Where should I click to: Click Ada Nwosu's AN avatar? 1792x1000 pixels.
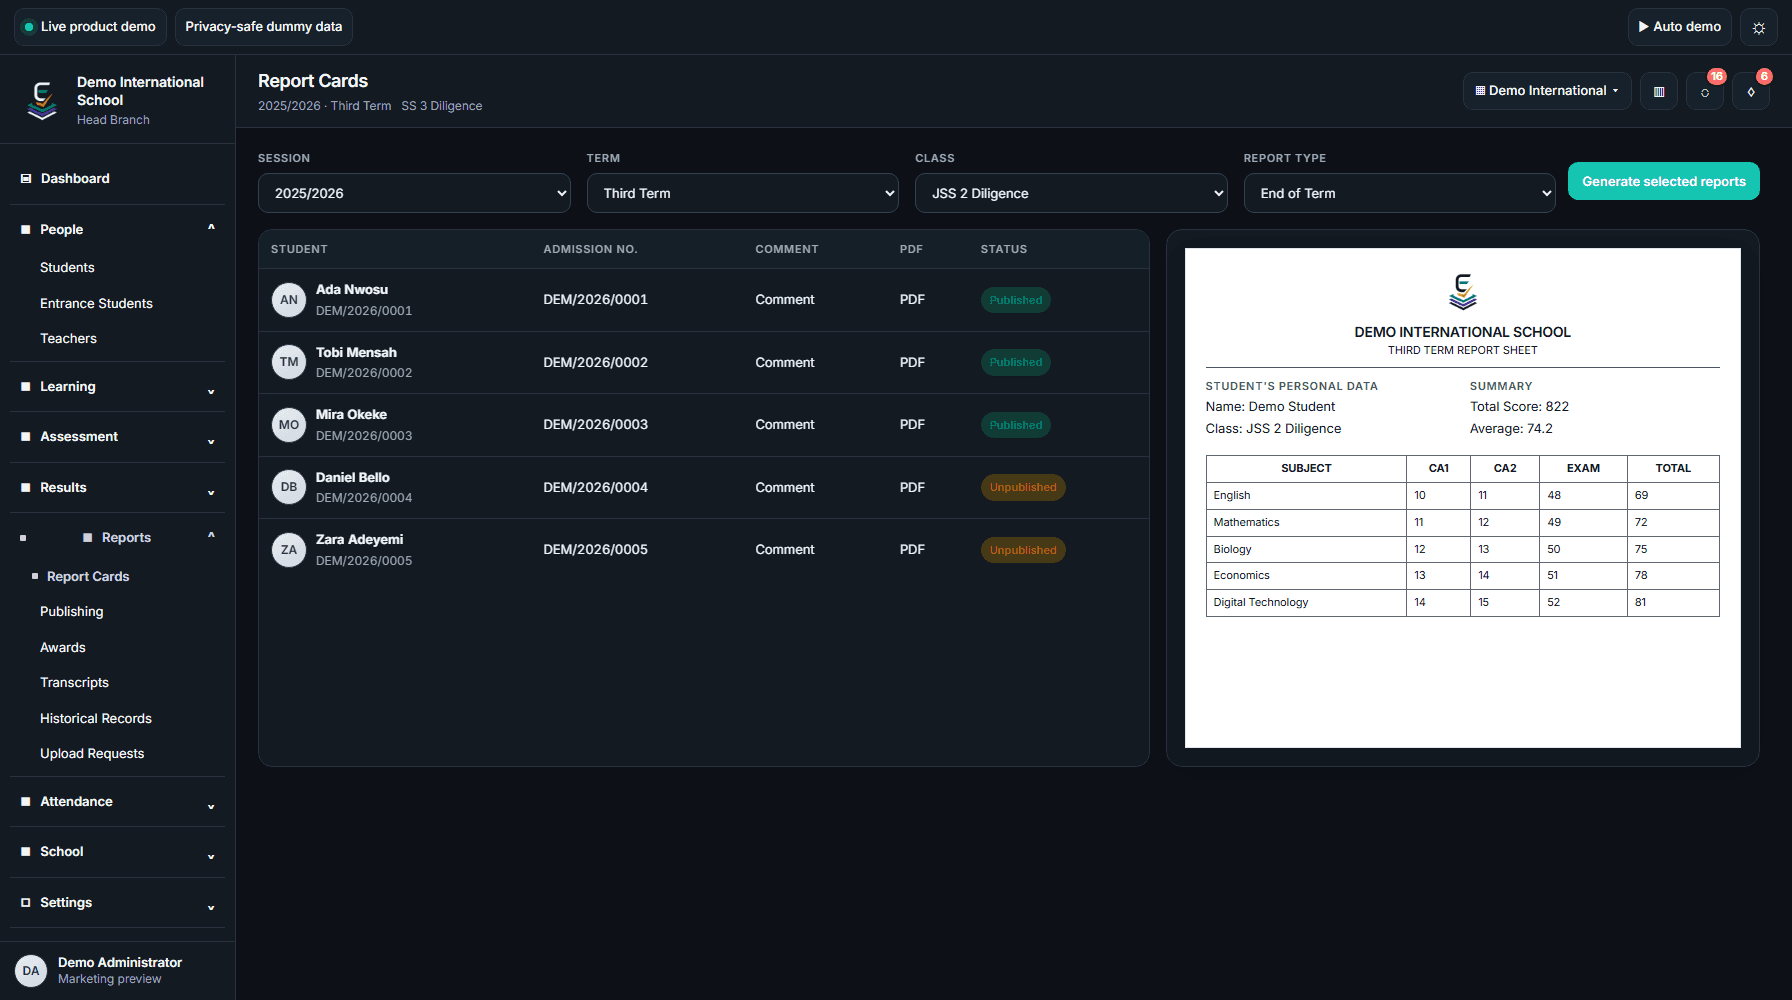coord(289,300)
